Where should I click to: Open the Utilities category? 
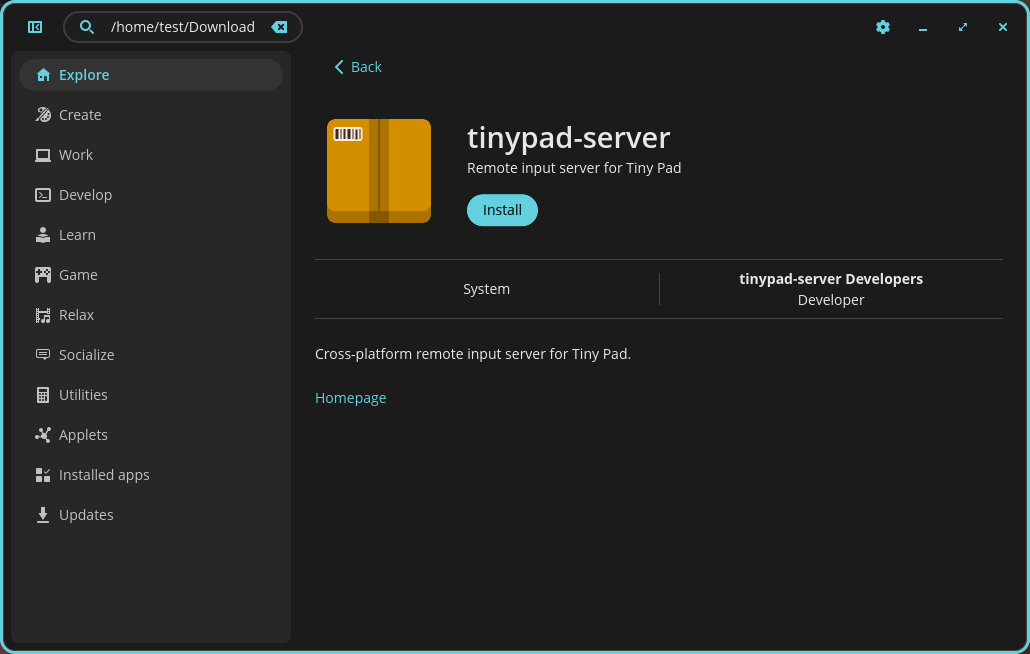151,395
